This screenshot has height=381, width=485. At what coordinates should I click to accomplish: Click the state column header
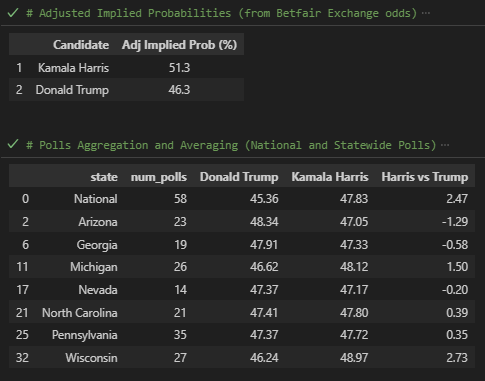point(104,177)
